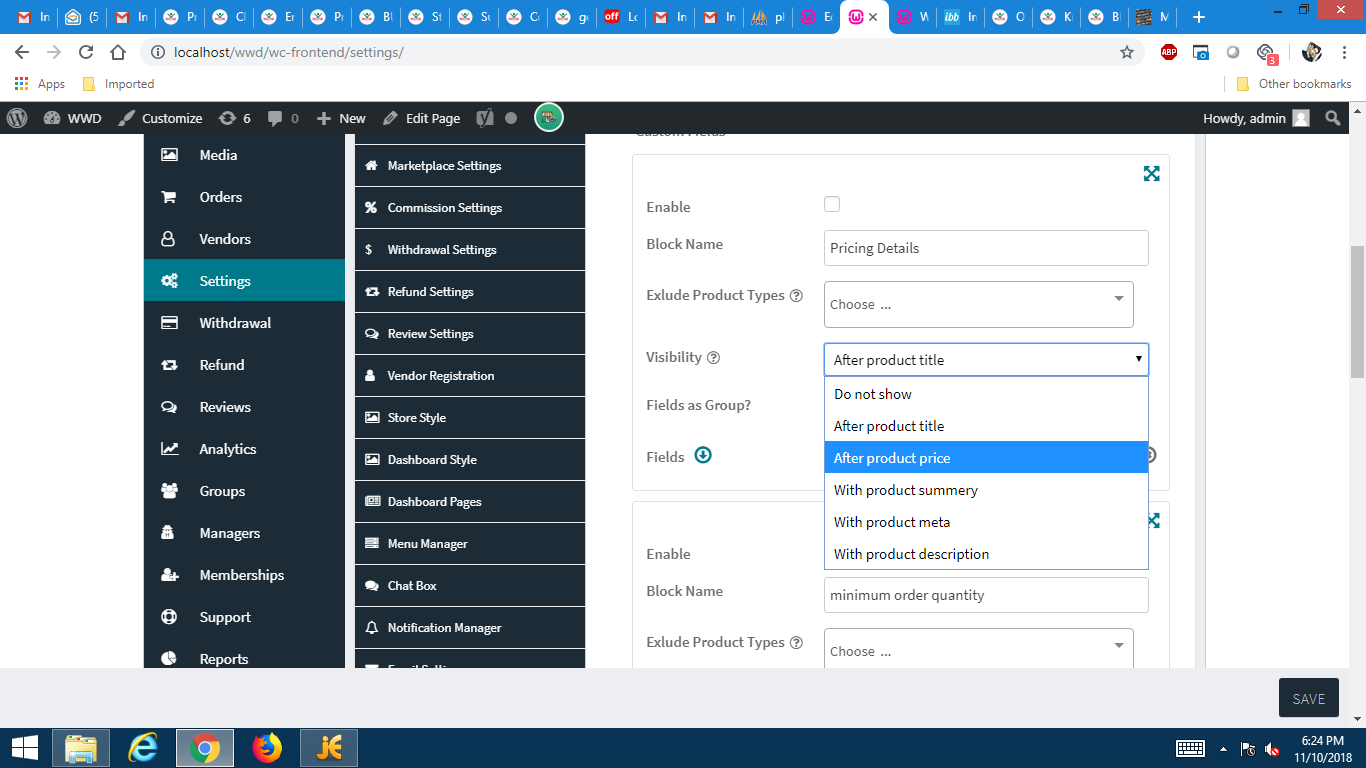The height and width of the screenshot is (768, 1366).
Task: Select the Vendors person icon
Action: coord(170,239)
